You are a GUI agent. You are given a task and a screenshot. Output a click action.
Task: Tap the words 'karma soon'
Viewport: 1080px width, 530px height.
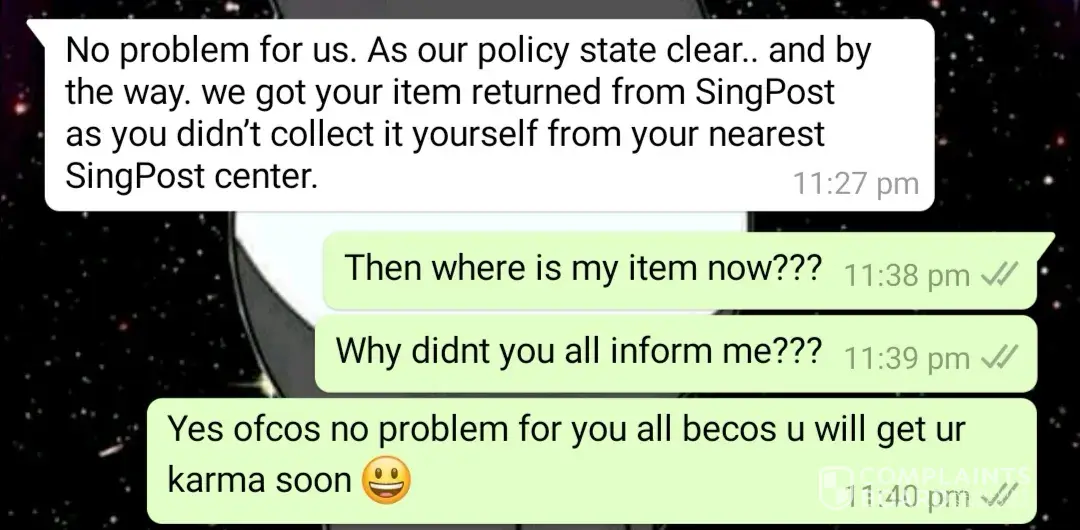point(260,480)
